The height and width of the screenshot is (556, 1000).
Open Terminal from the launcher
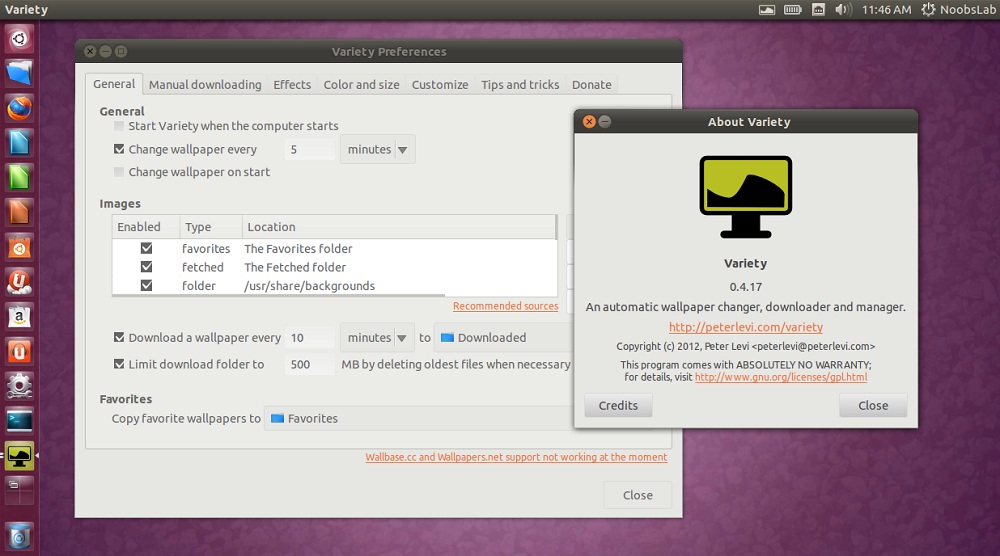(19, 420)
